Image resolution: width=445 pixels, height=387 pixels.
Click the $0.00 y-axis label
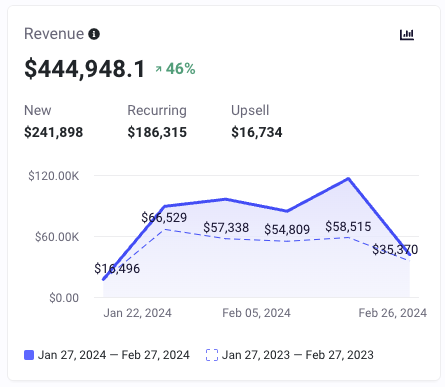pos(64,298)
